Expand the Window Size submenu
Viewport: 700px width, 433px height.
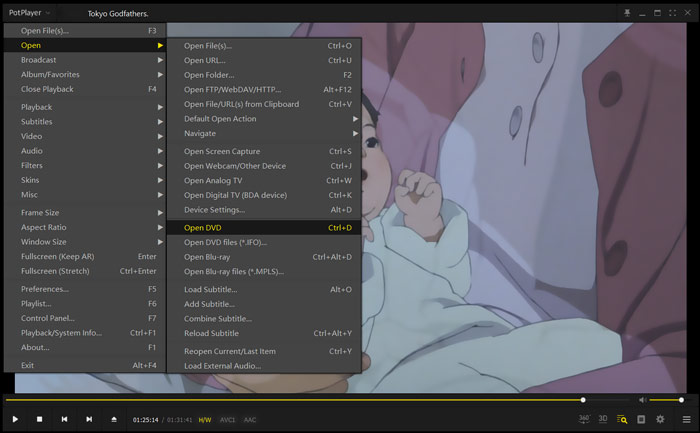(x=85, y=241)
